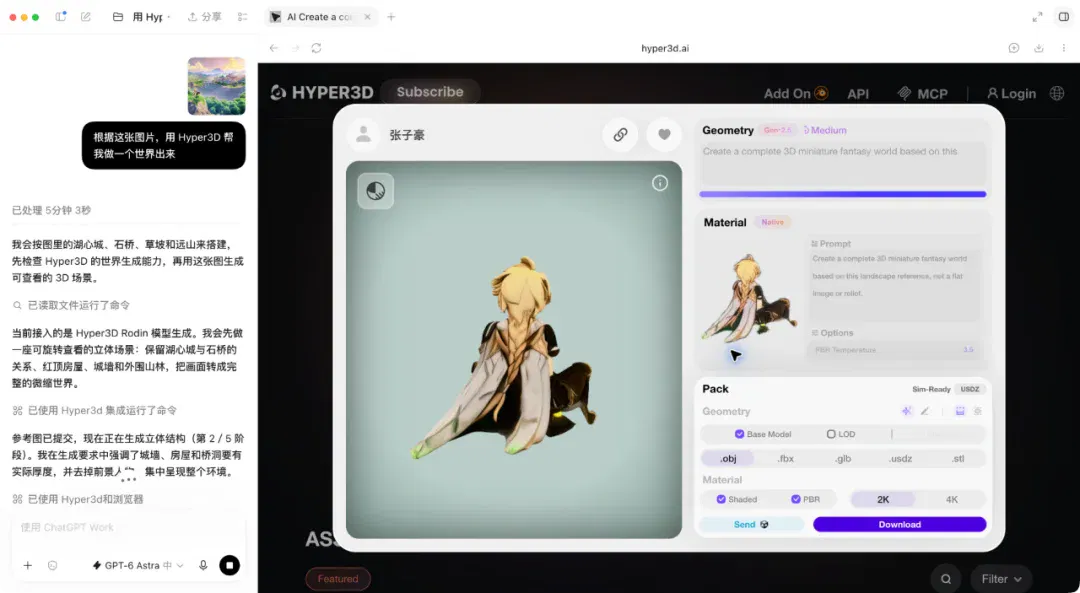Viewport: 1080px width, 593px height.
Task: Select the .usdz format option
Action: 900,458
